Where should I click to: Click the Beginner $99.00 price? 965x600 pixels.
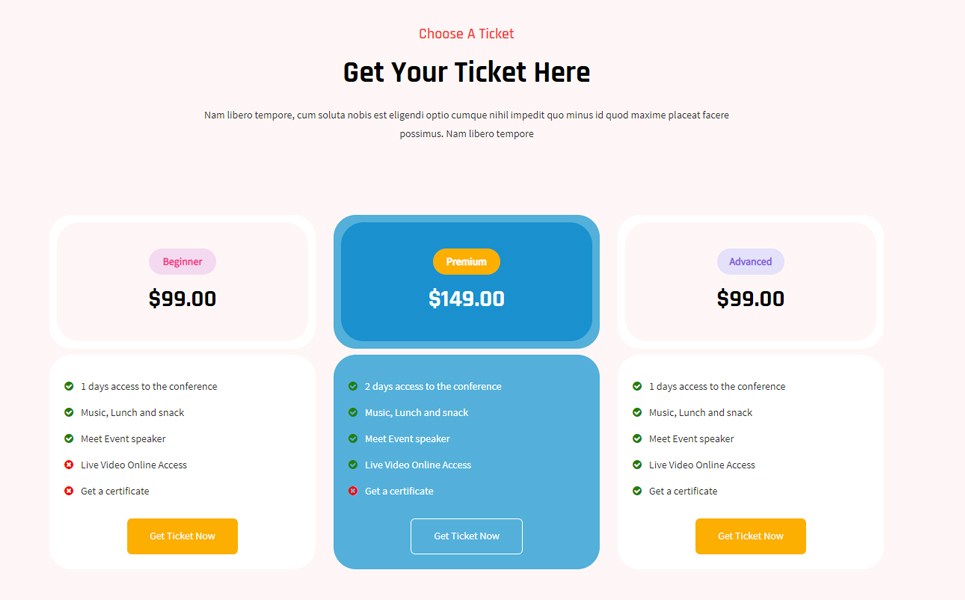(x=182, y=299)
